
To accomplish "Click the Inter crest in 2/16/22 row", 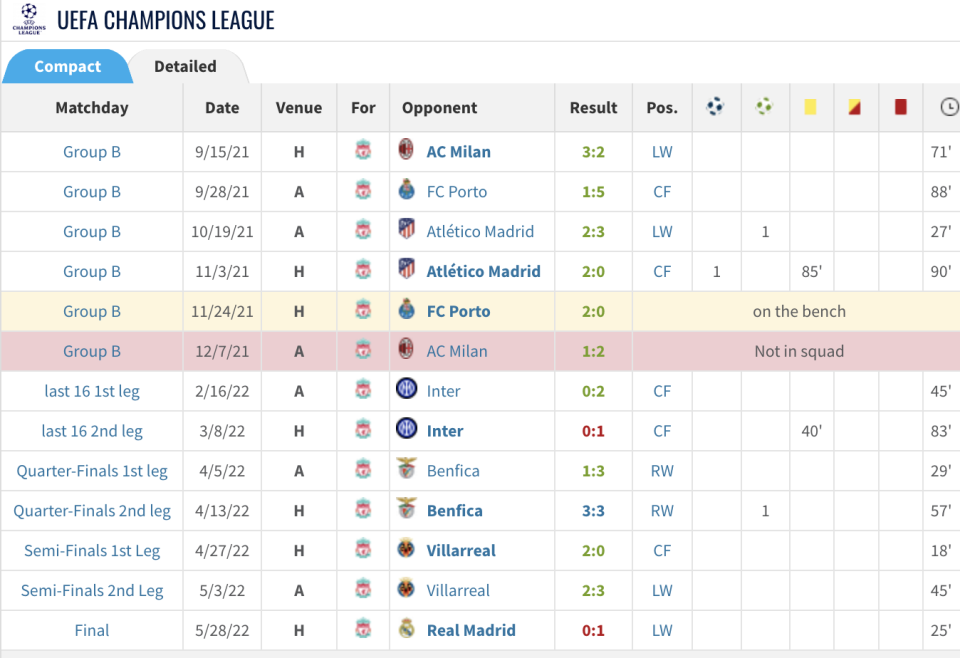I will 407,389.
